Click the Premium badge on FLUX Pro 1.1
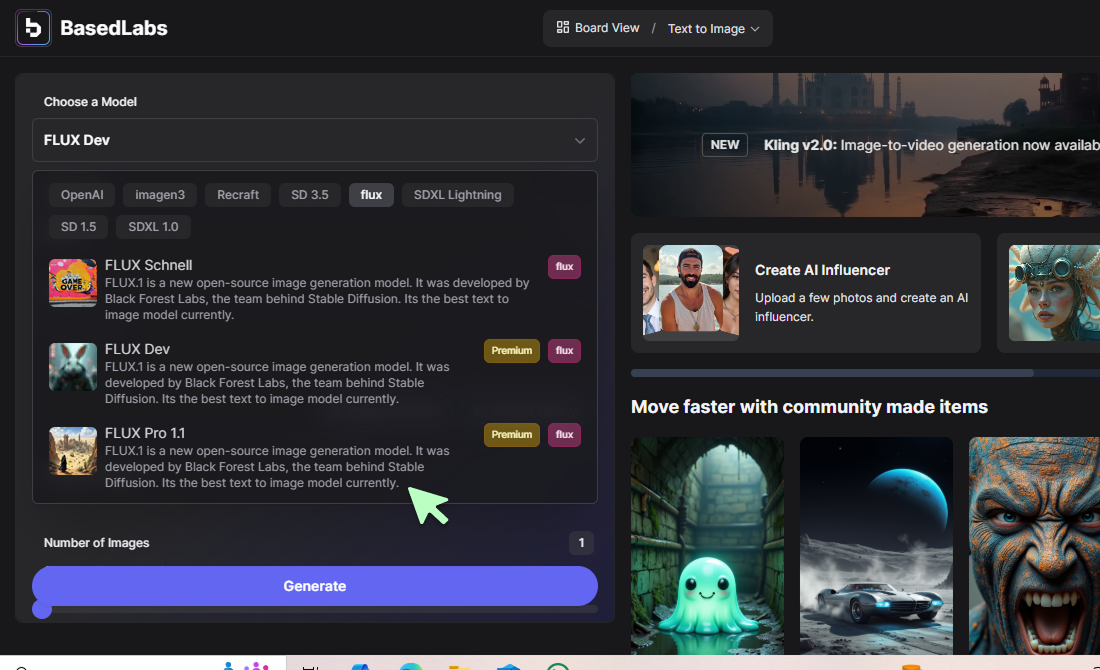 point(511,435)
